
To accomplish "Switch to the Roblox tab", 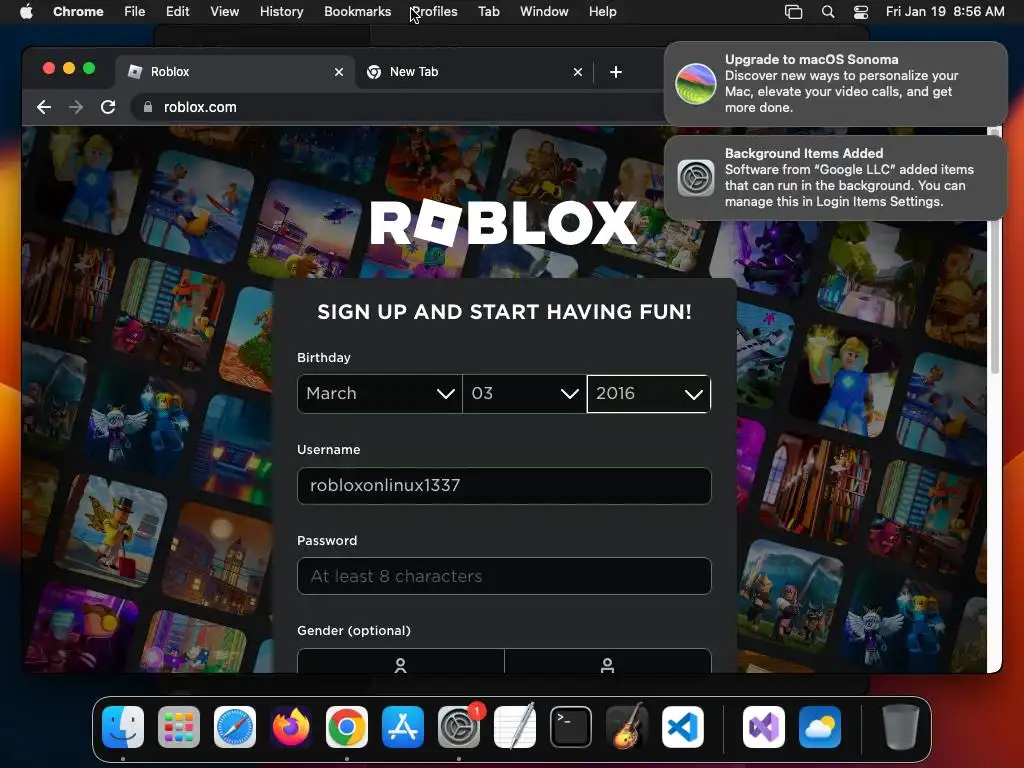I will [x=235, y=72].
